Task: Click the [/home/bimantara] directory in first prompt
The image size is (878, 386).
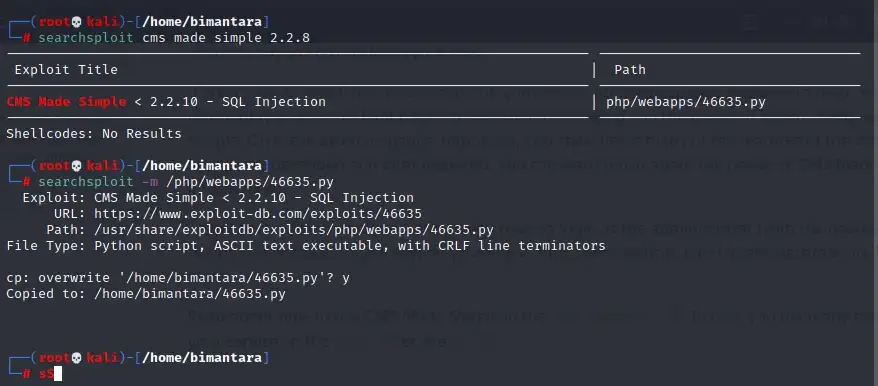Action: point(202,22)
